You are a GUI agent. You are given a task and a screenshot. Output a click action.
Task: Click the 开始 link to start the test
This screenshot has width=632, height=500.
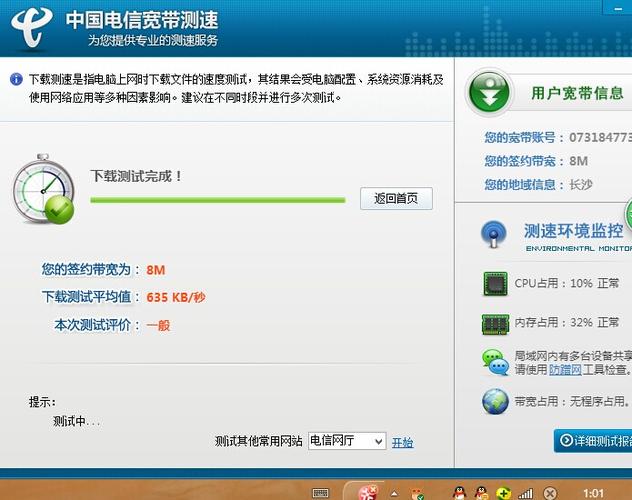pos(403,442)
